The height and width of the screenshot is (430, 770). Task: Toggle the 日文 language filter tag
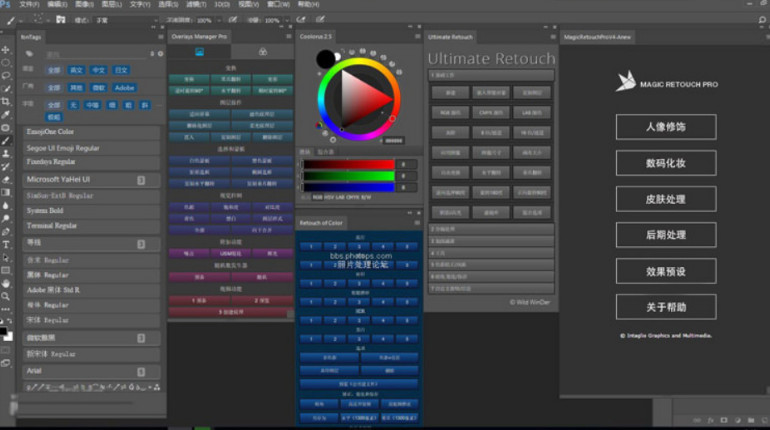coord(121,71)
